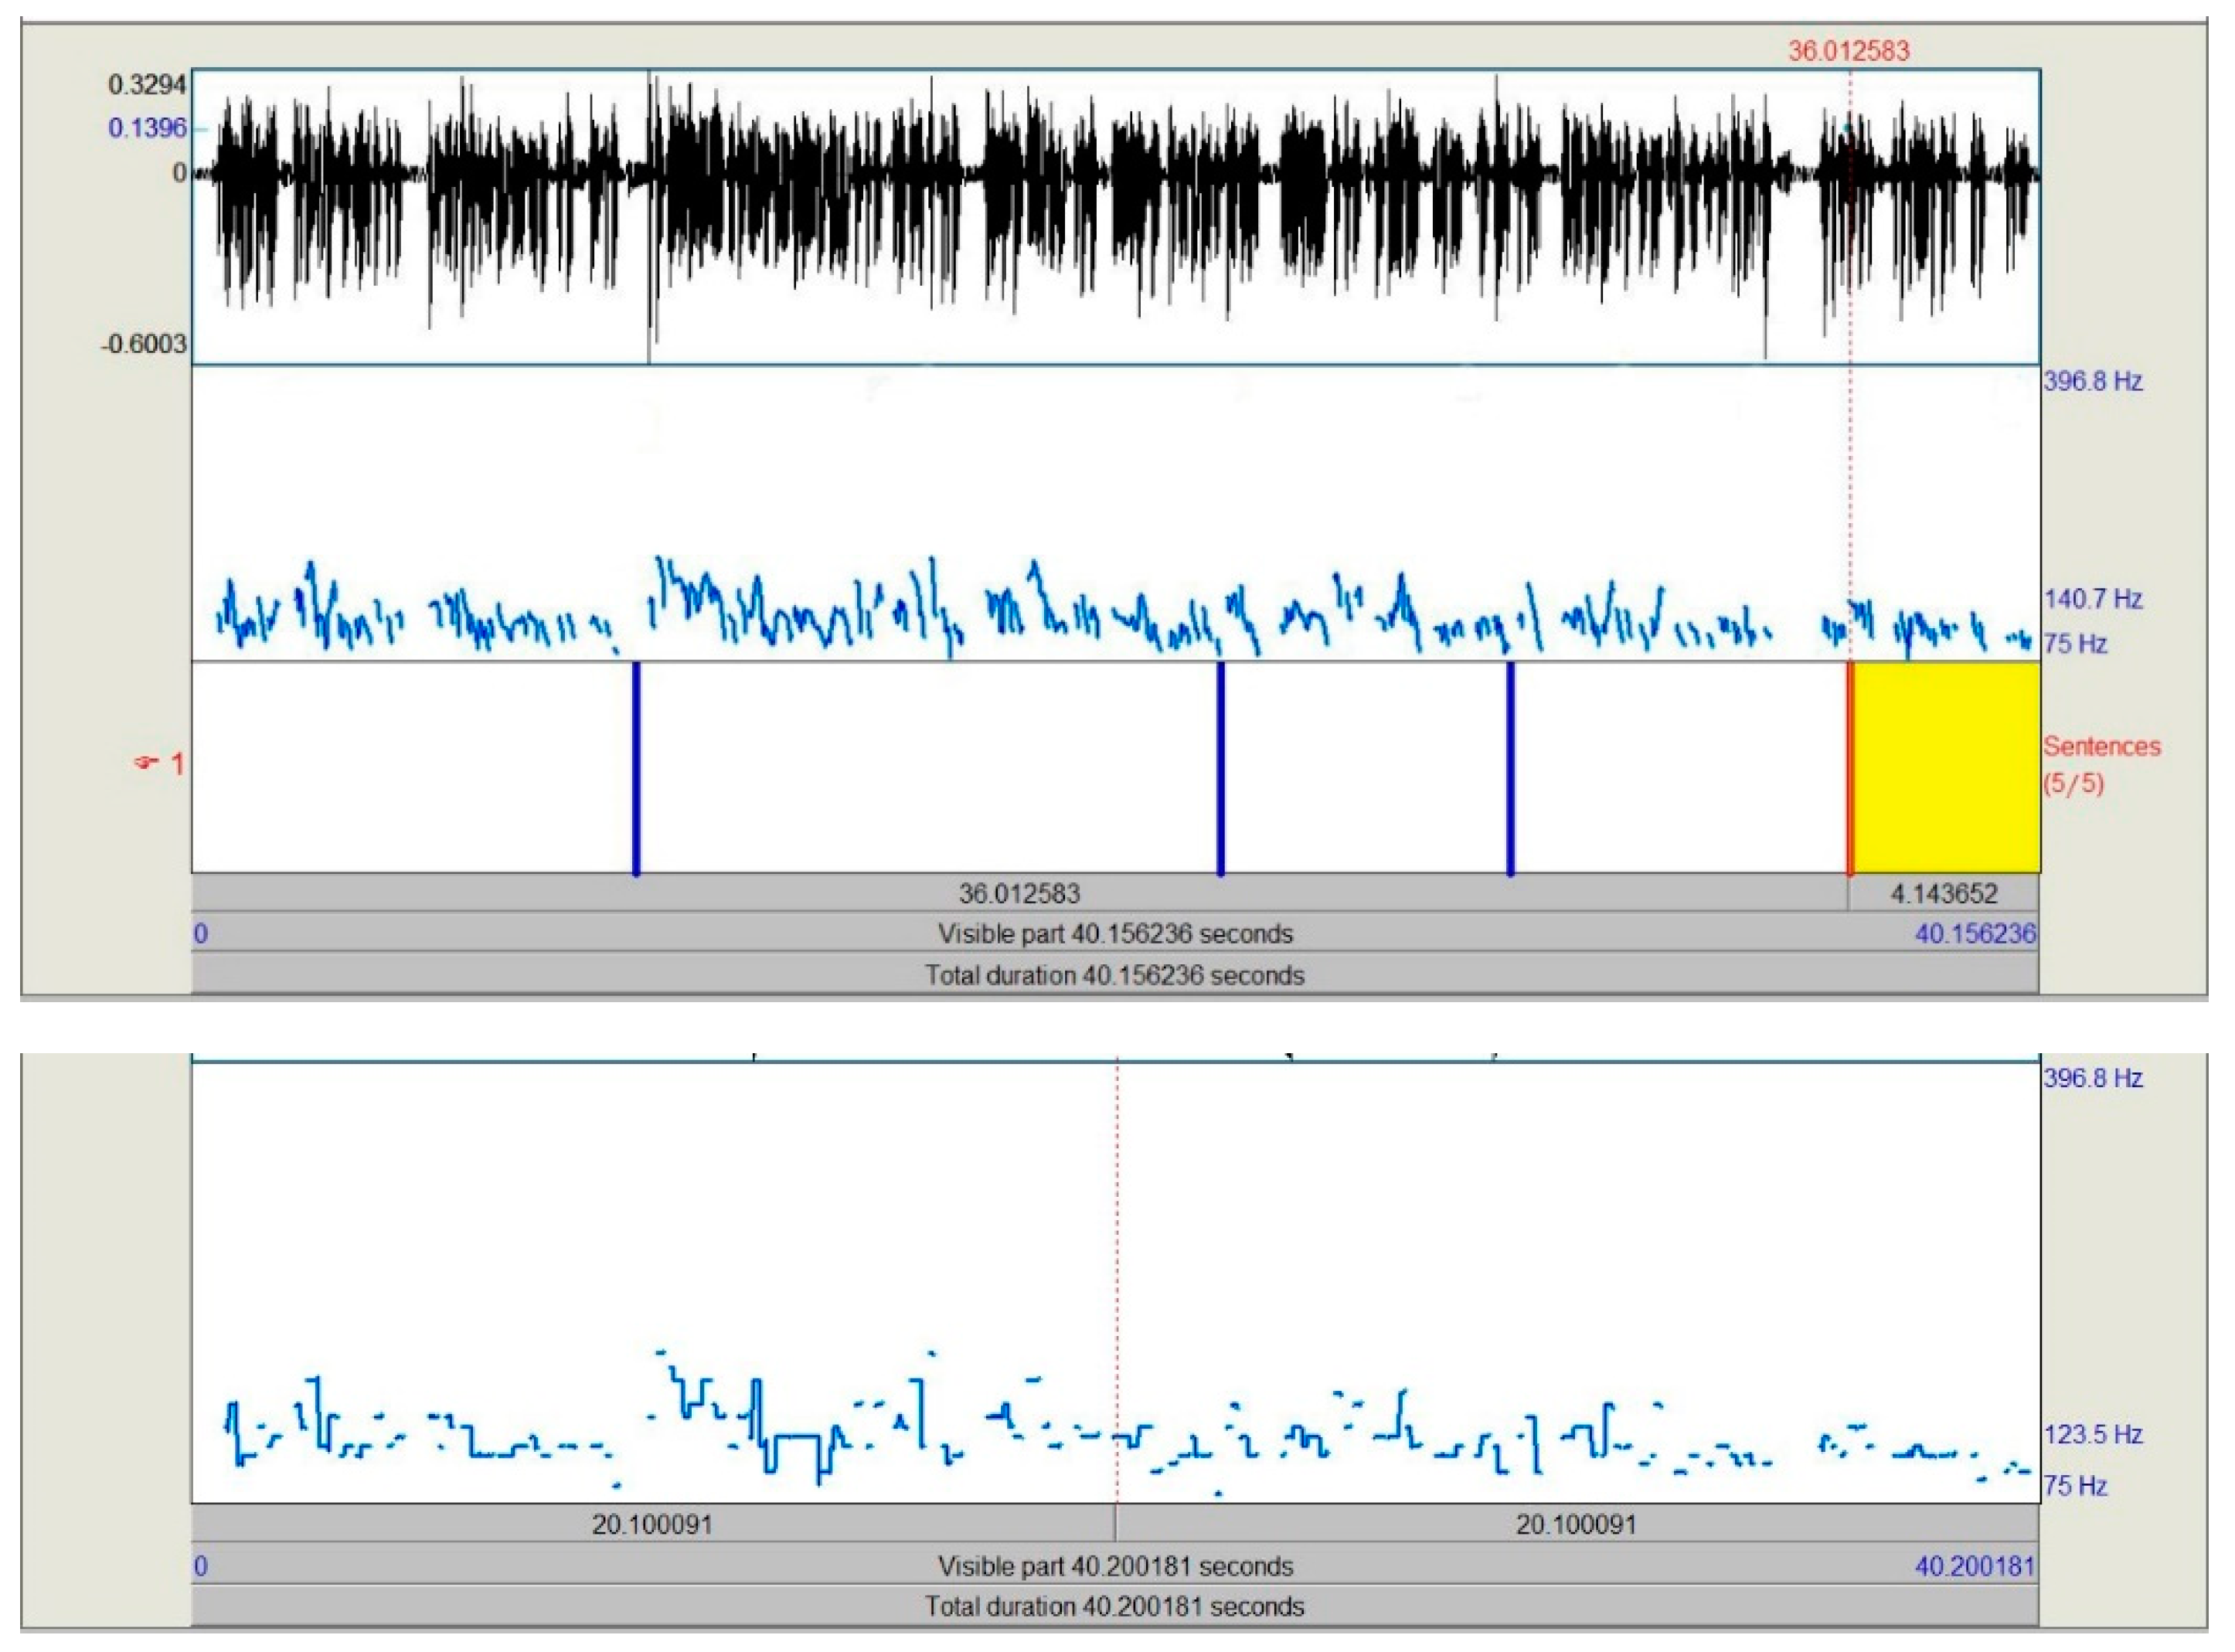
Task: Play the Total duration 40.200181 seconds bar
Action: click(1115, 1606)
